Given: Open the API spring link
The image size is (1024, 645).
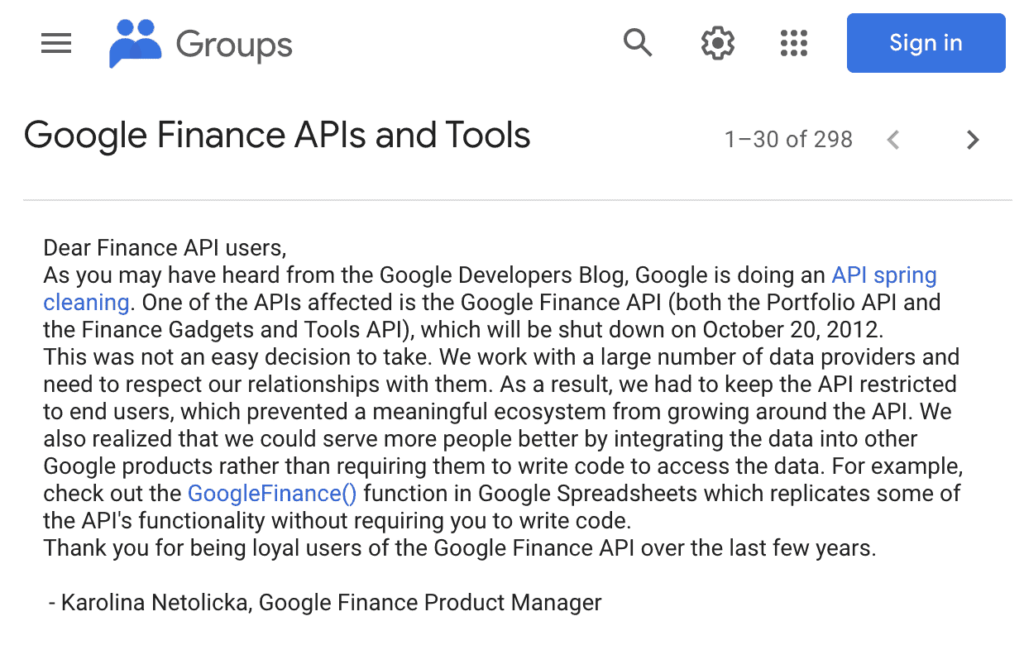Looking at the screenshot, I should [x=884, y=275].
